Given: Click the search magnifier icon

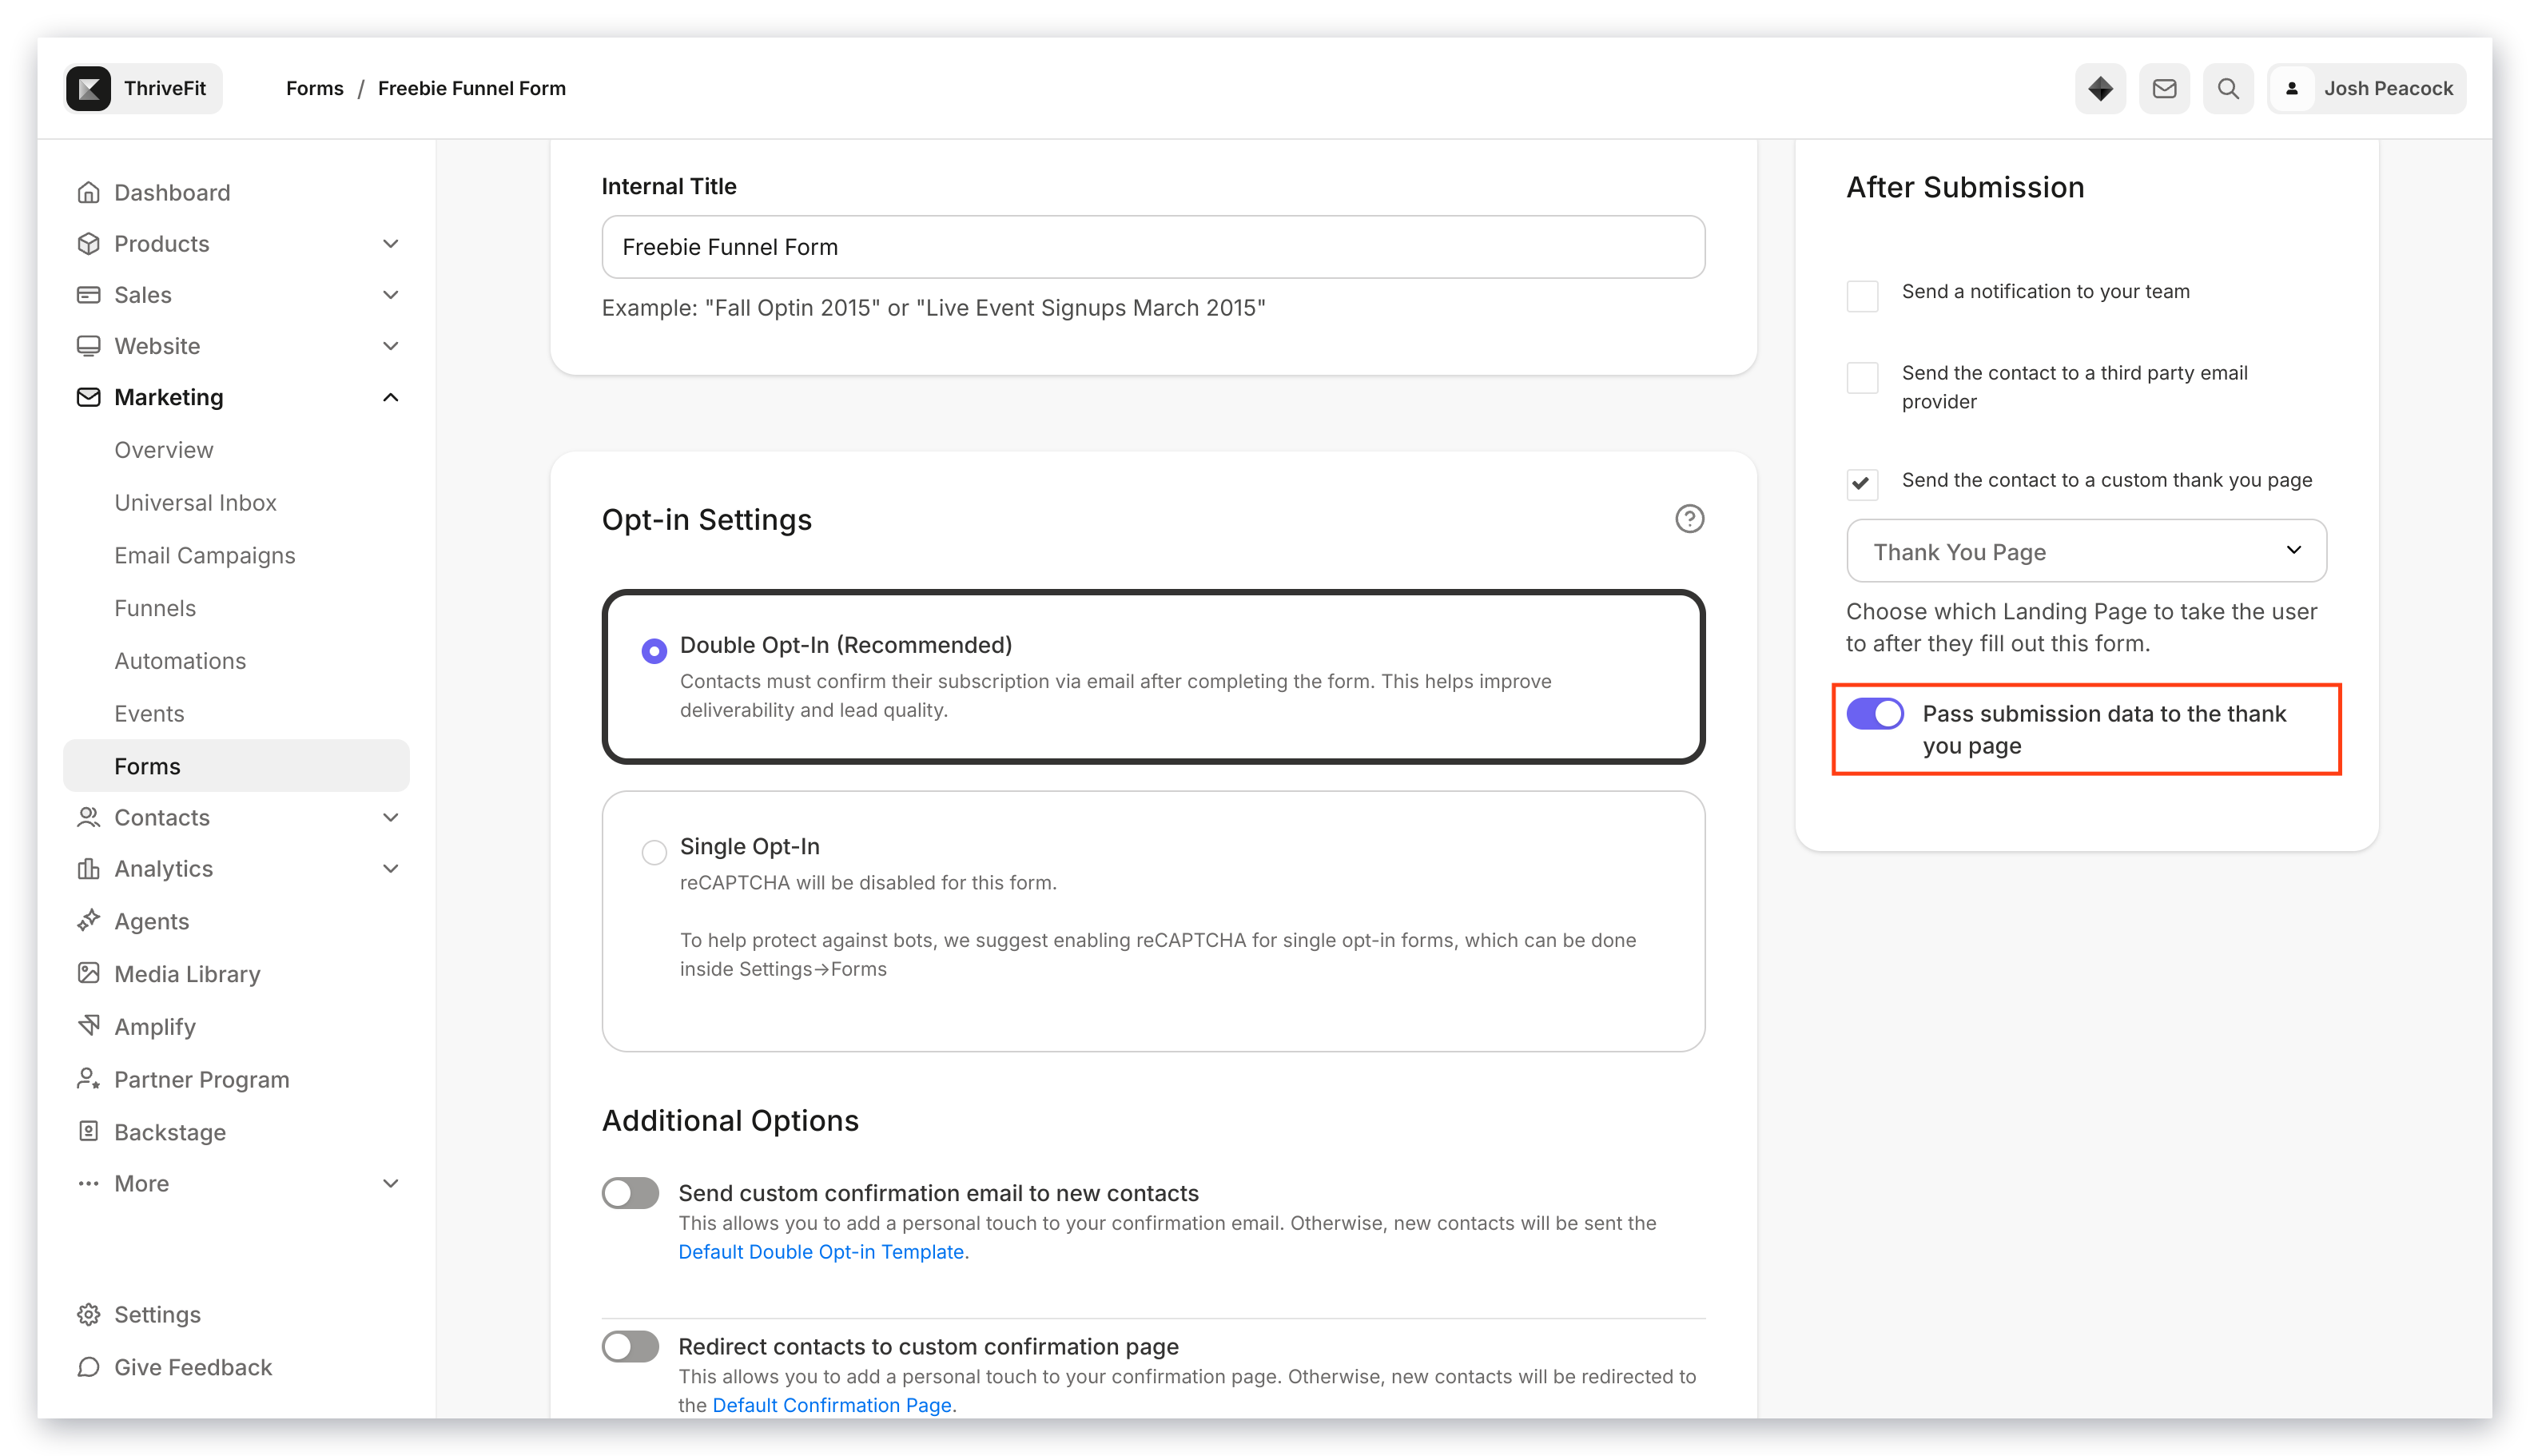Looking at the screenshot, I should (x=2227, y=88).
